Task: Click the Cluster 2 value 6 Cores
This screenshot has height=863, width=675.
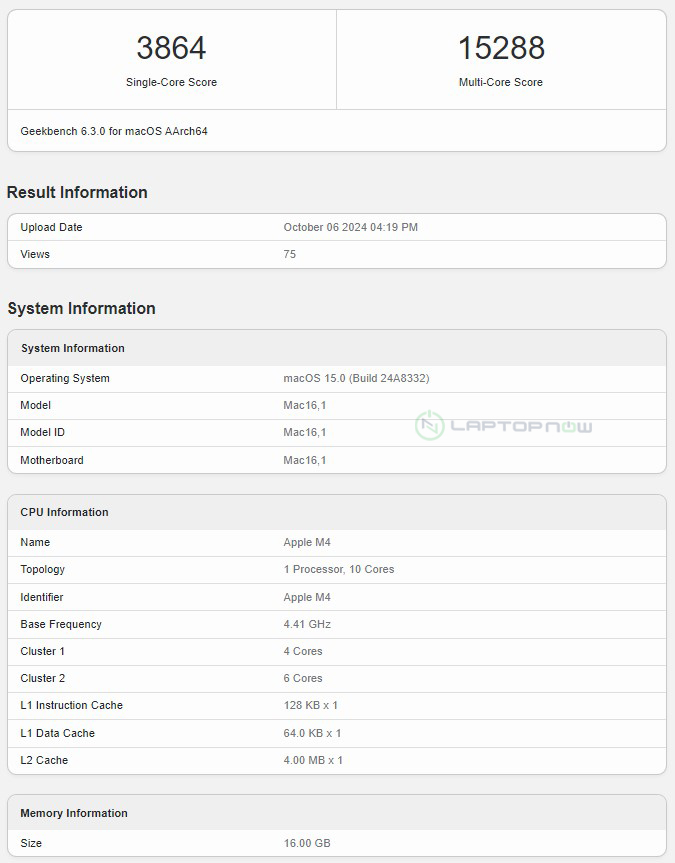Action: click(x=303, y=678)
